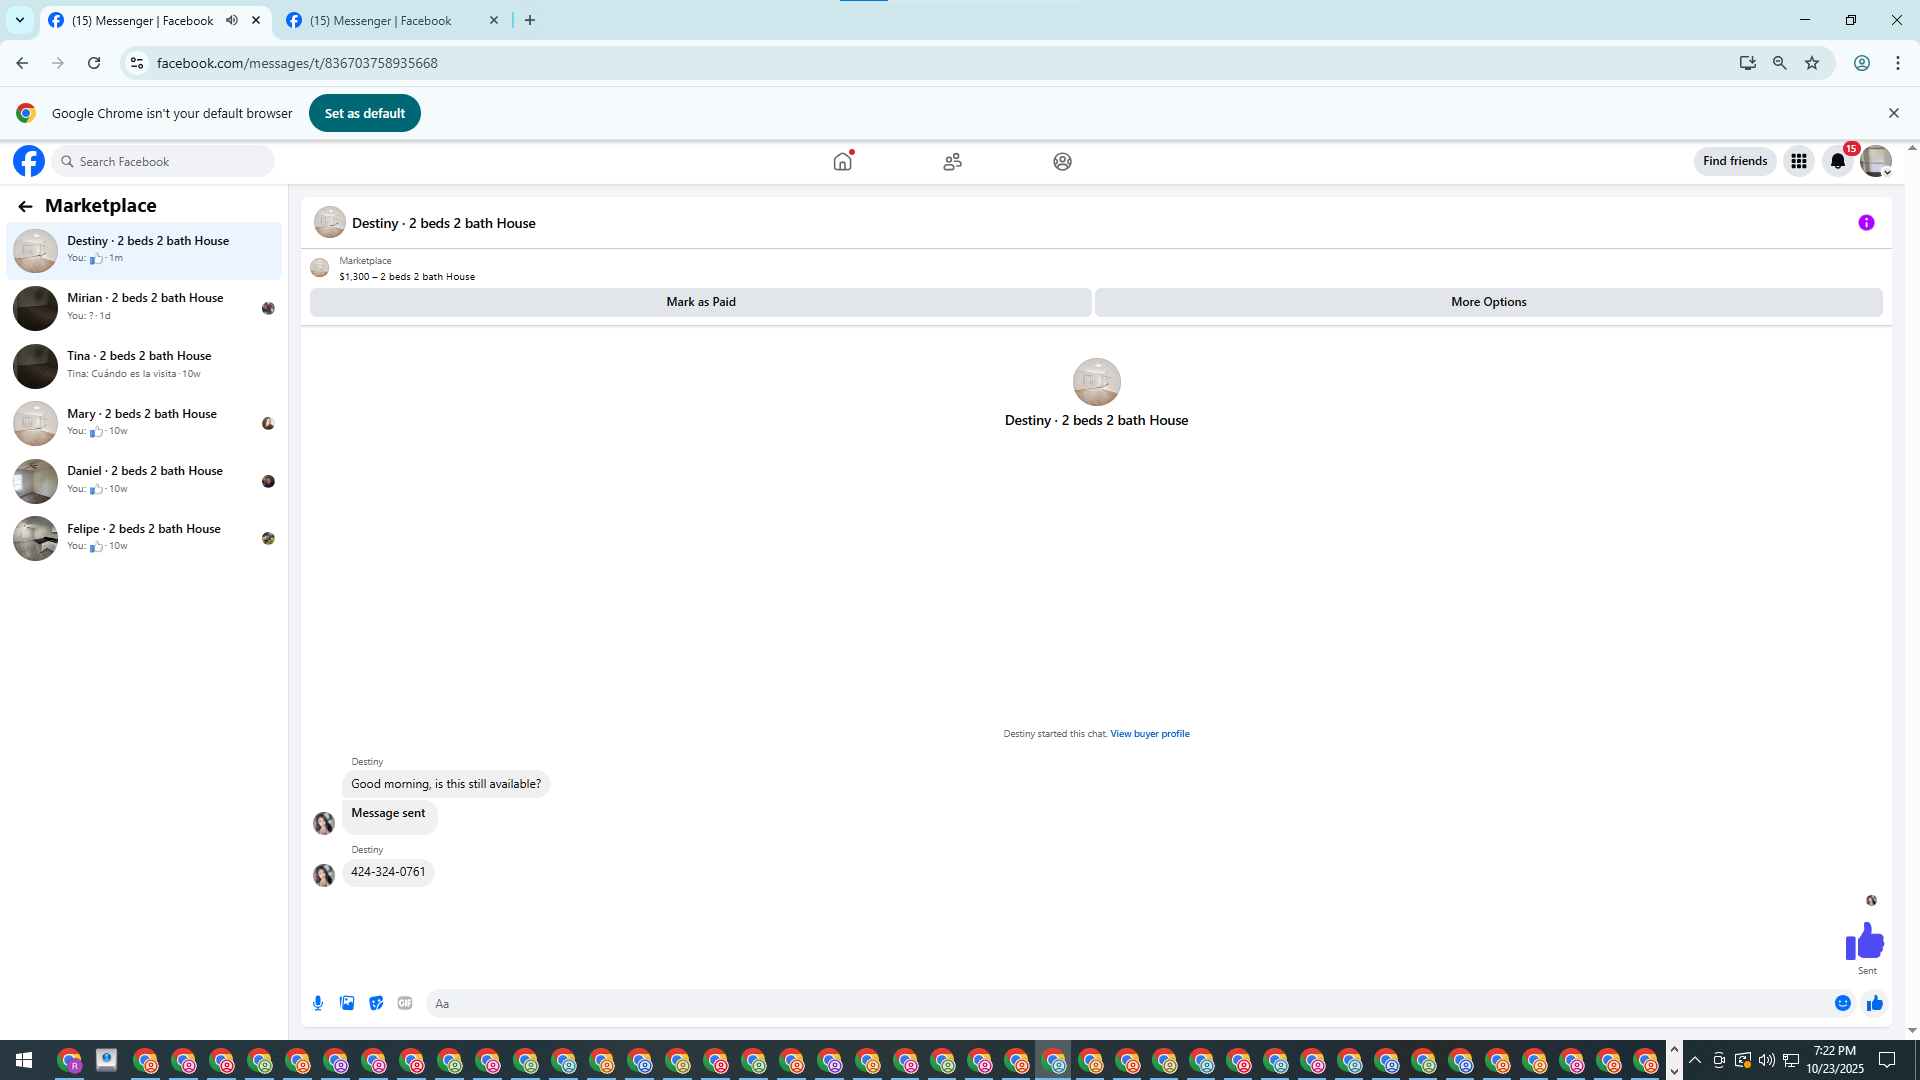Click More Options button

(x=1488, y=302)
